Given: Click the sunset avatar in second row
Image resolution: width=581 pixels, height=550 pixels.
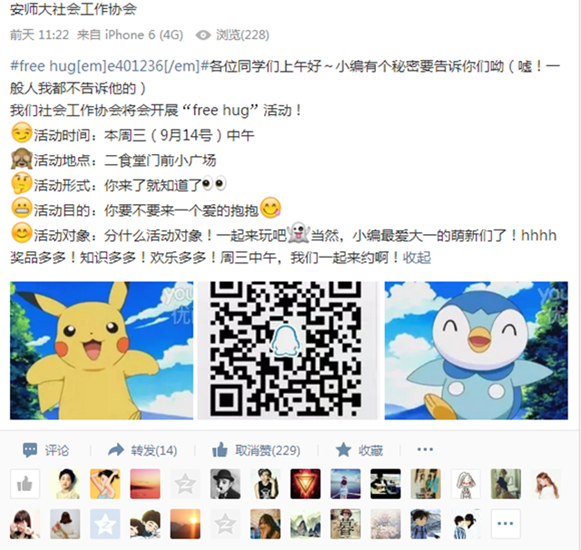Looking at the screenshot, I should click(185, 524).
